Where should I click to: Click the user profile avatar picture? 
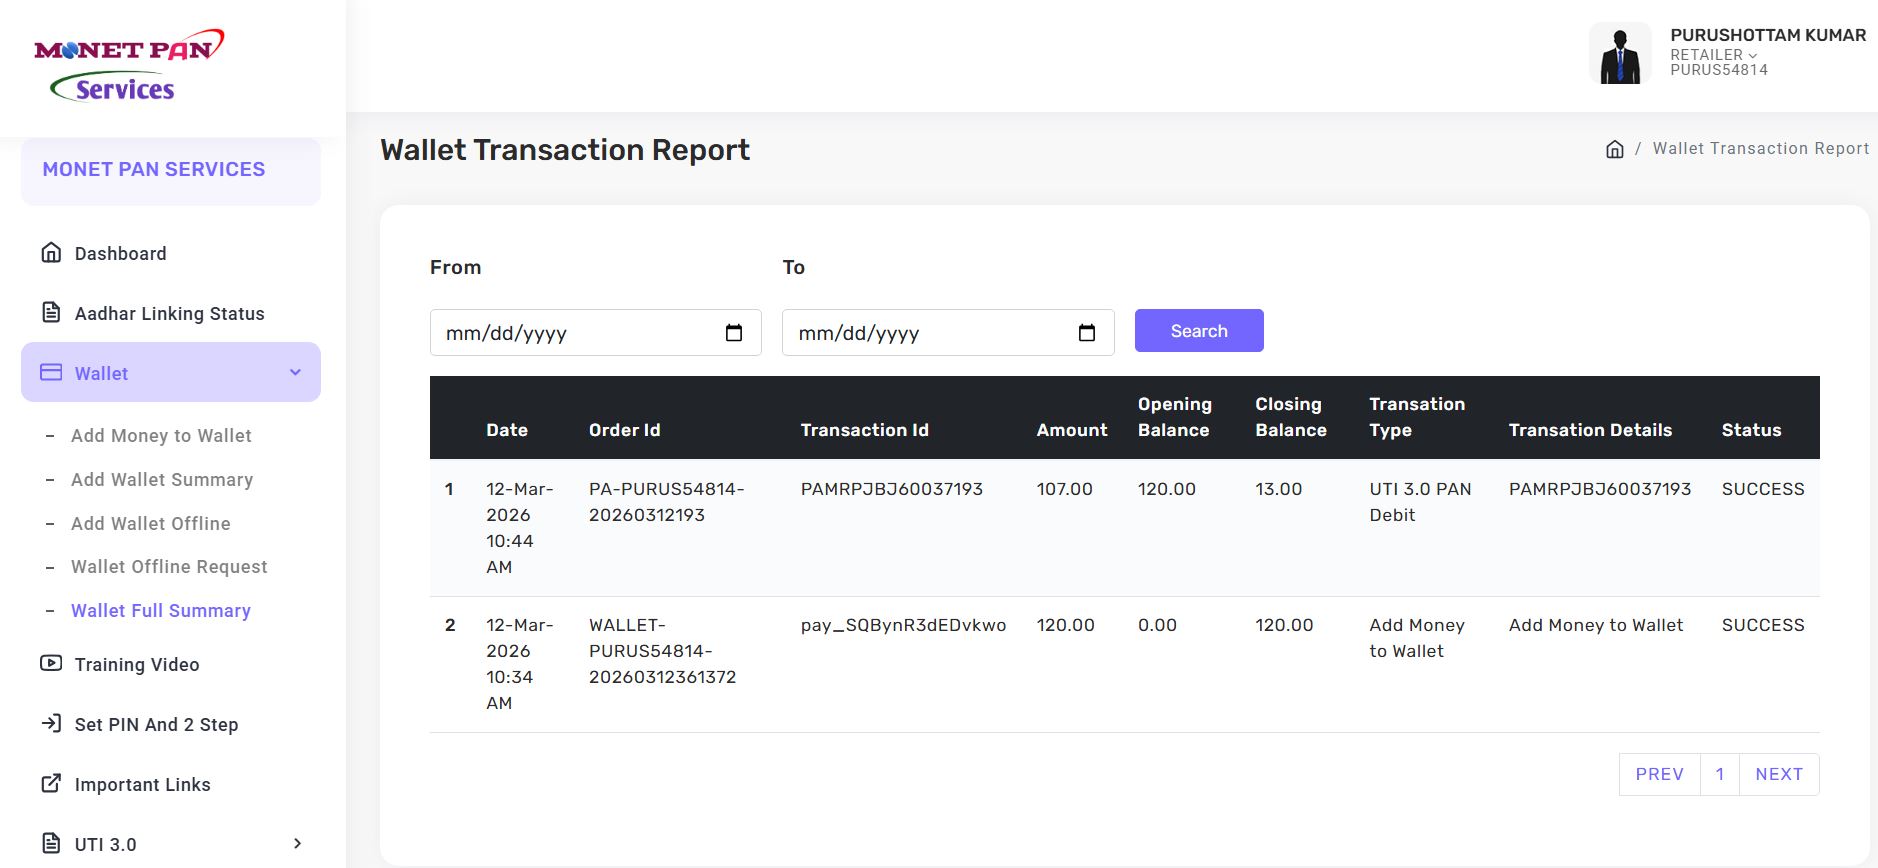pyautogui.click(x=1619, y=54)
